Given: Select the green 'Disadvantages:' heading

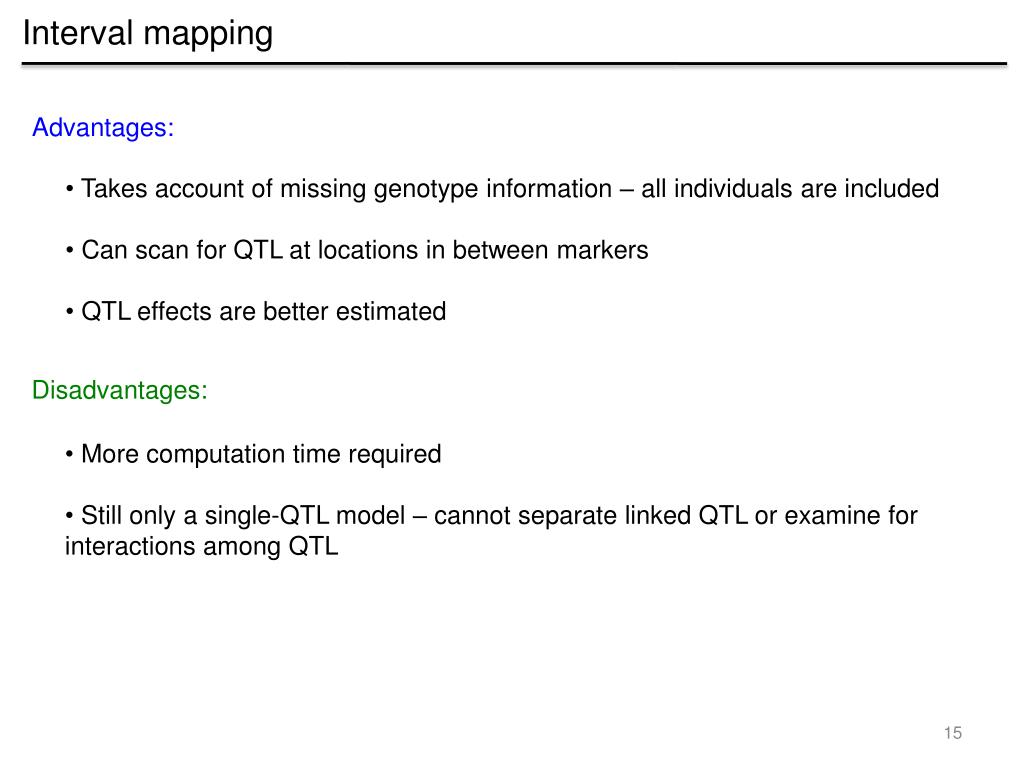Looking at the screenshot, I should click(x=120, y=391).
